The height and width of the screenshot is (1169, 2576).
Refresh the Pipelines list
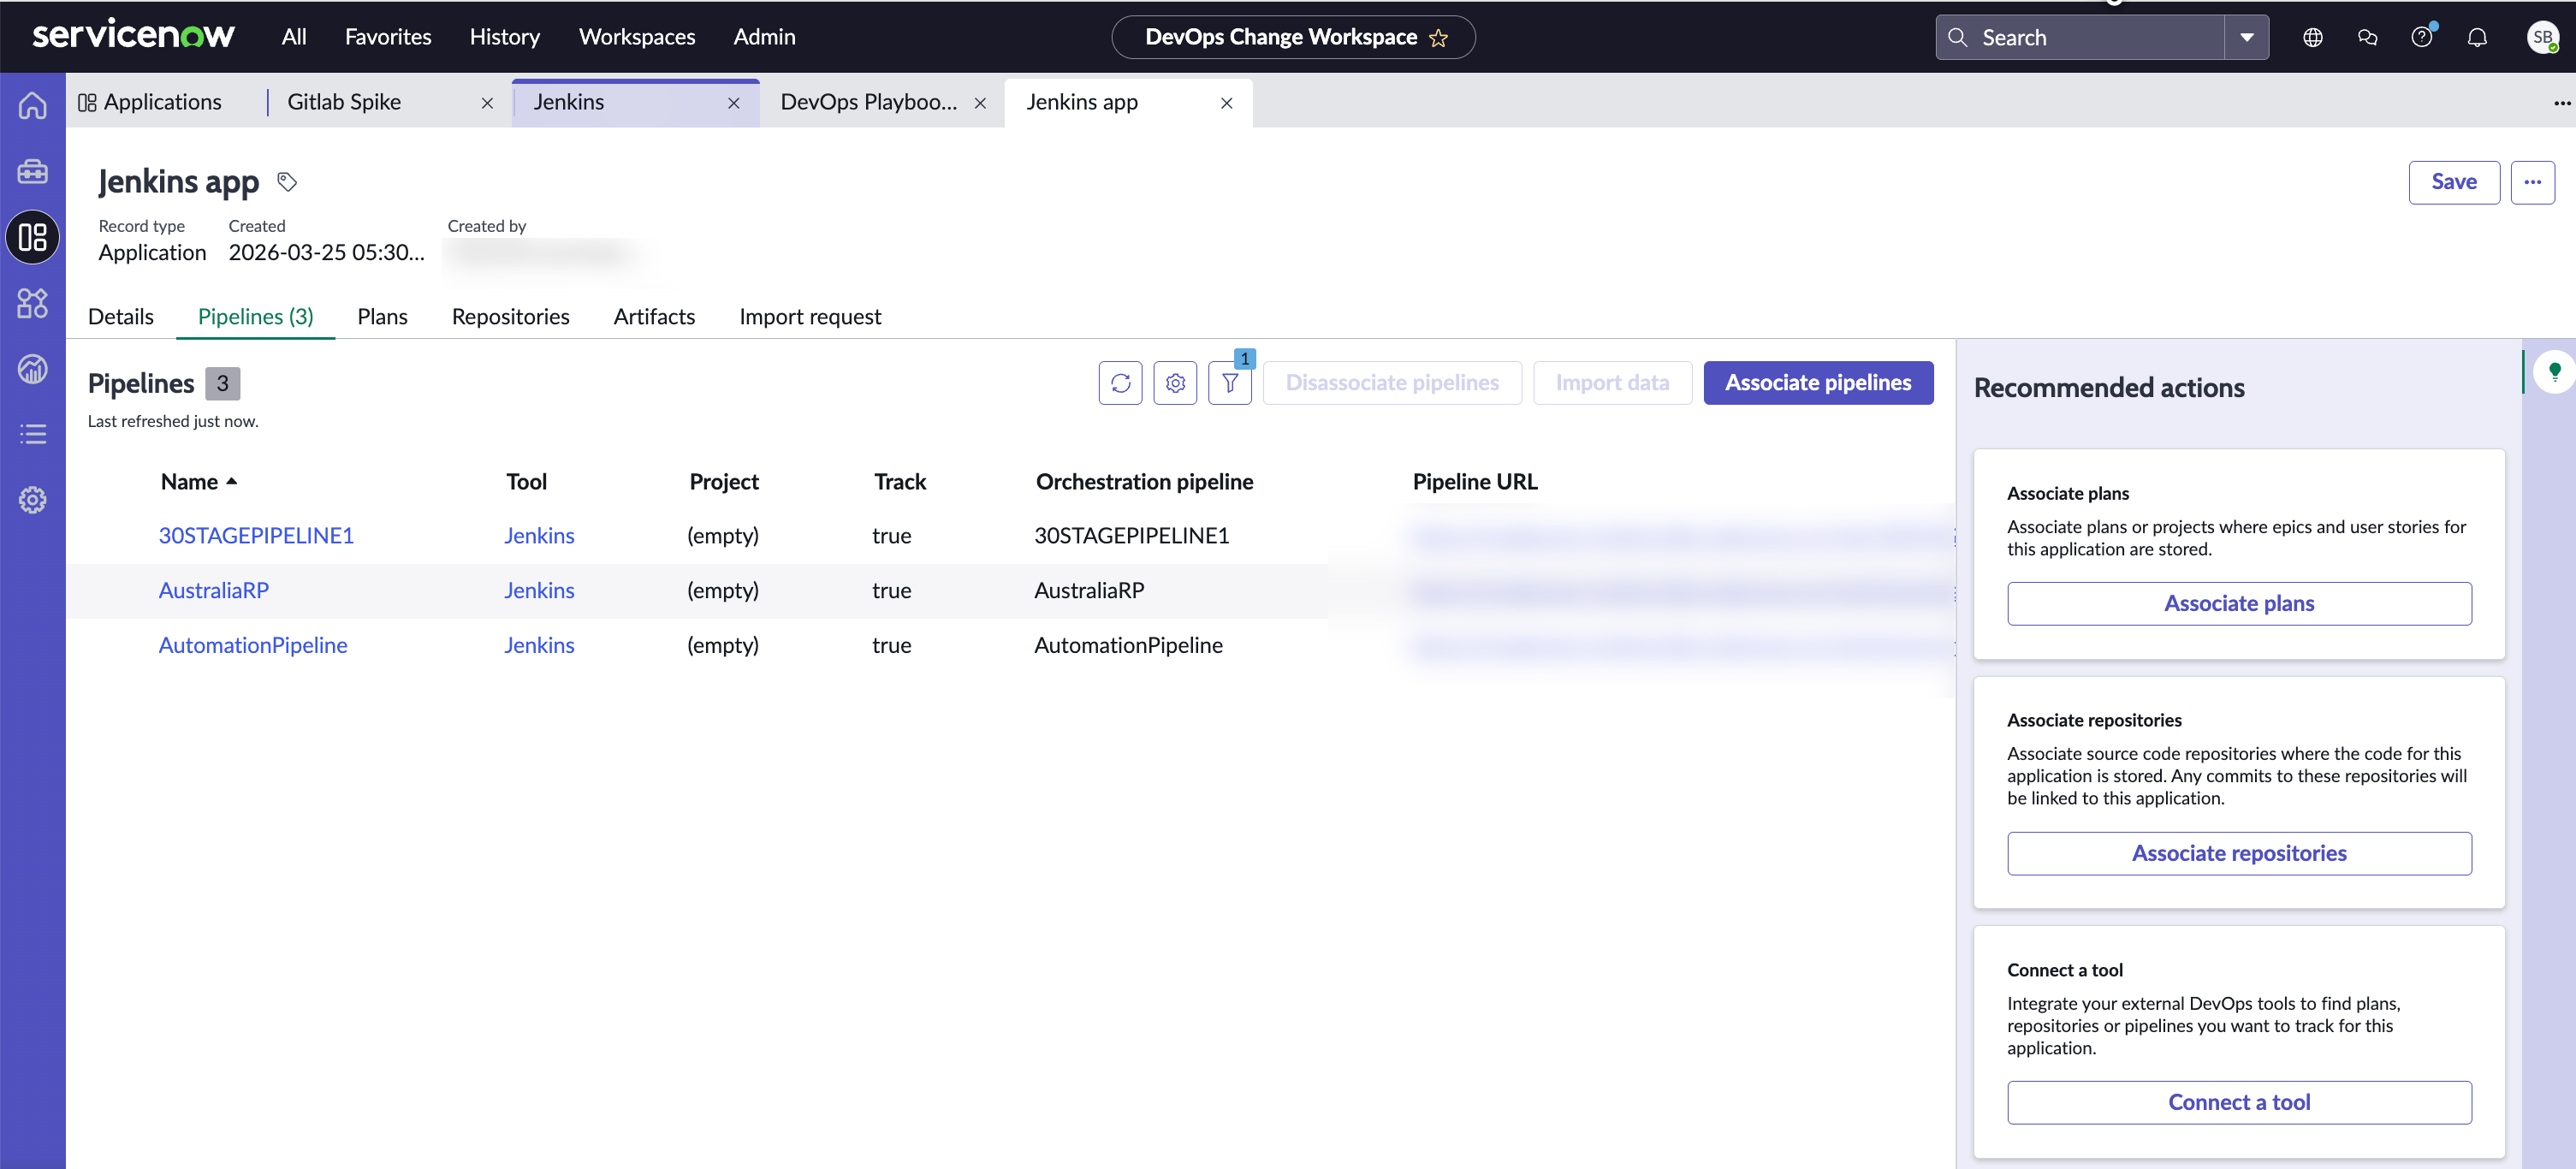click(1120, 383)
